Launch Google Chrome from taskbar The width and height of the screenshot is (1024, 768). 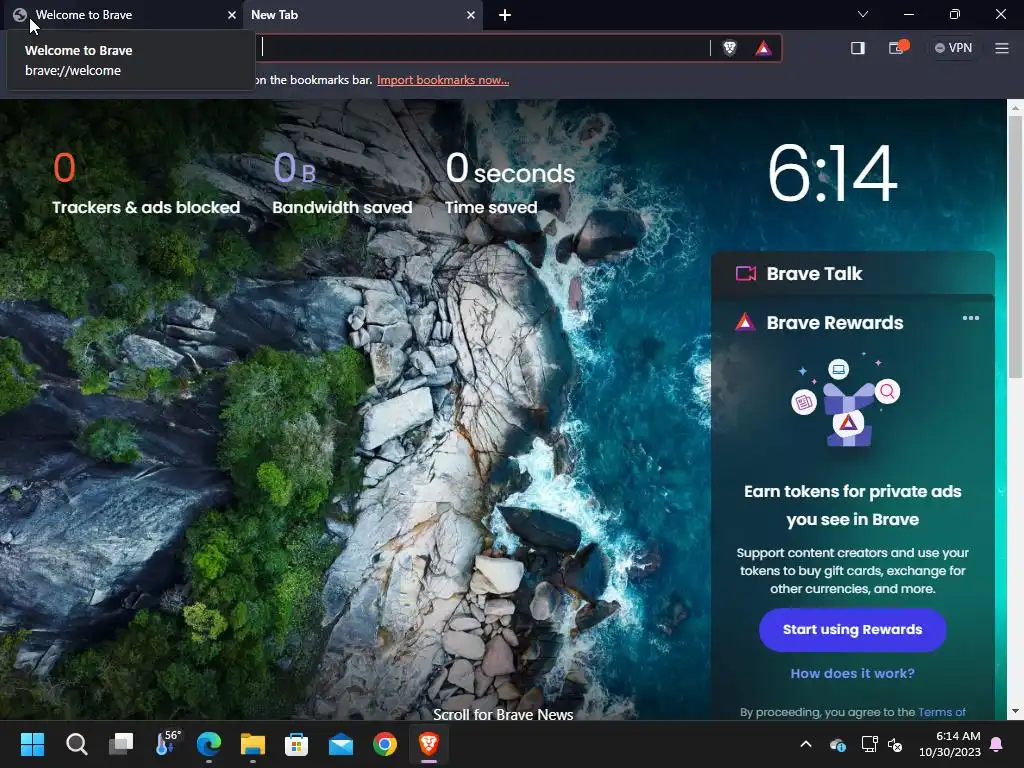(385, 744)
